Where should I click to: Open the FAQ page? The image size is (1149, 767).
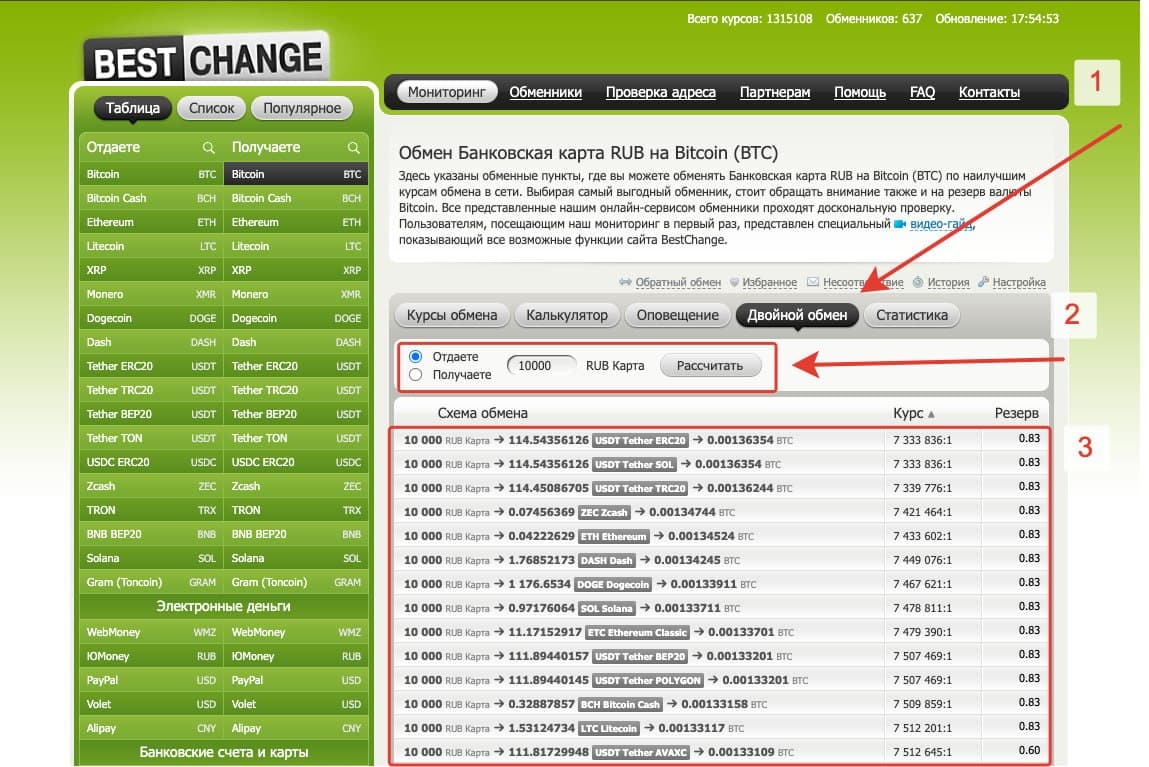(x=923, y=92)
